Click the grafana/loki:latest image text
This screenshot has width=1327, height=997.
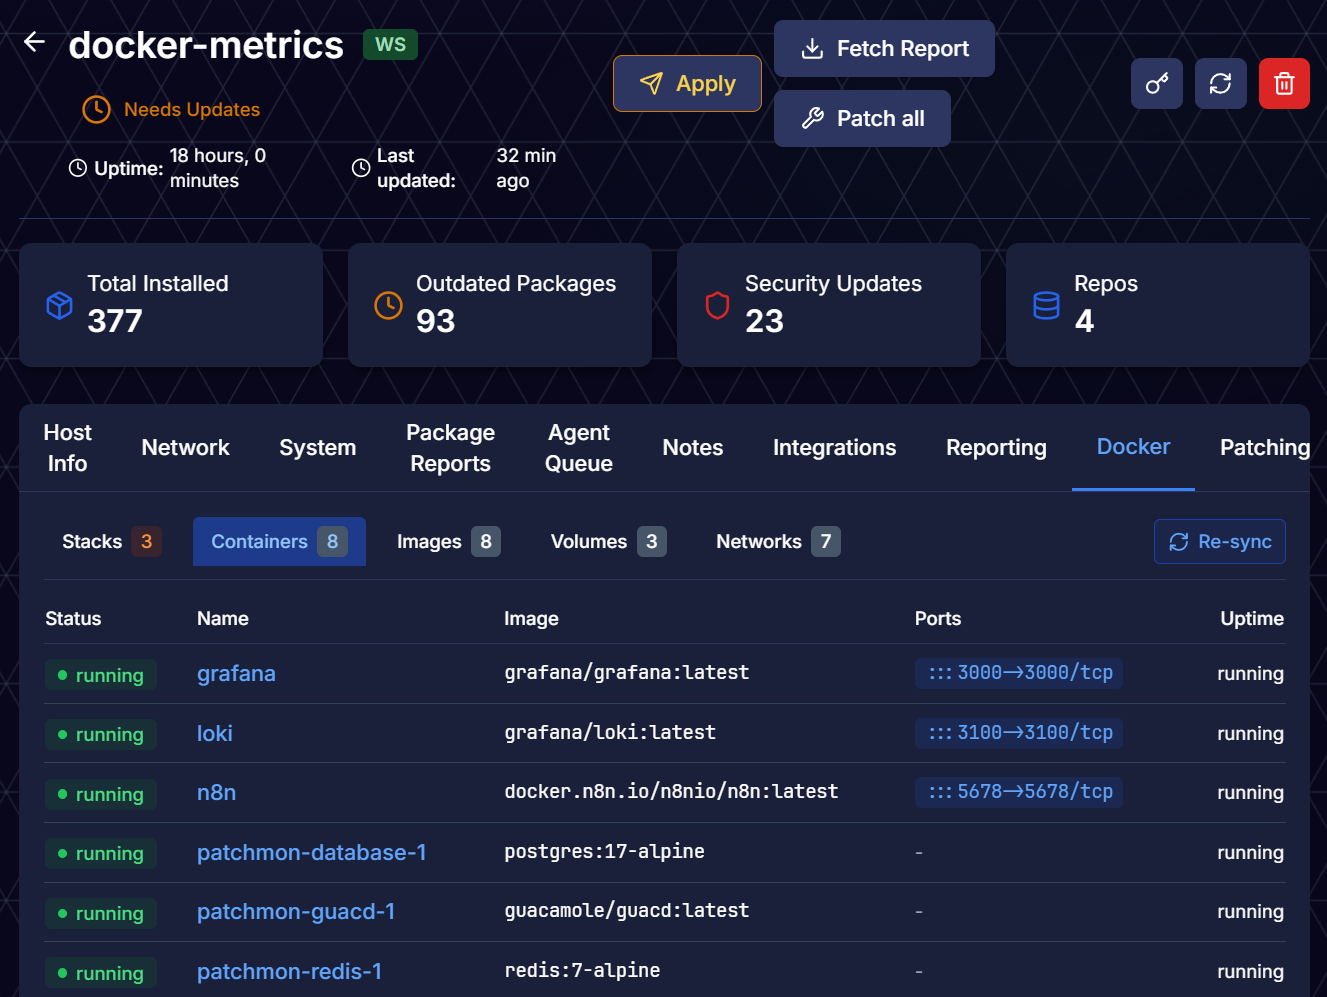click(x=610, y=732)
